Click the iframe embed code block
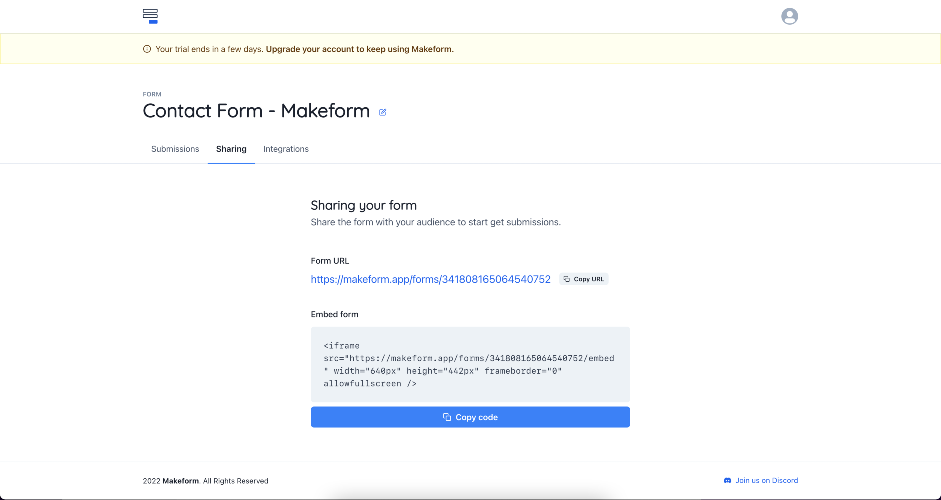941x500 pixels. [470, 364]
